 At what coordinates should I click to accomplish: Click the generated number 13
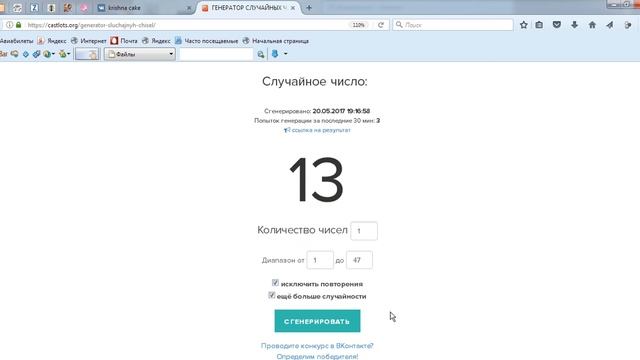pyautogui.click(x=316, y=180)
